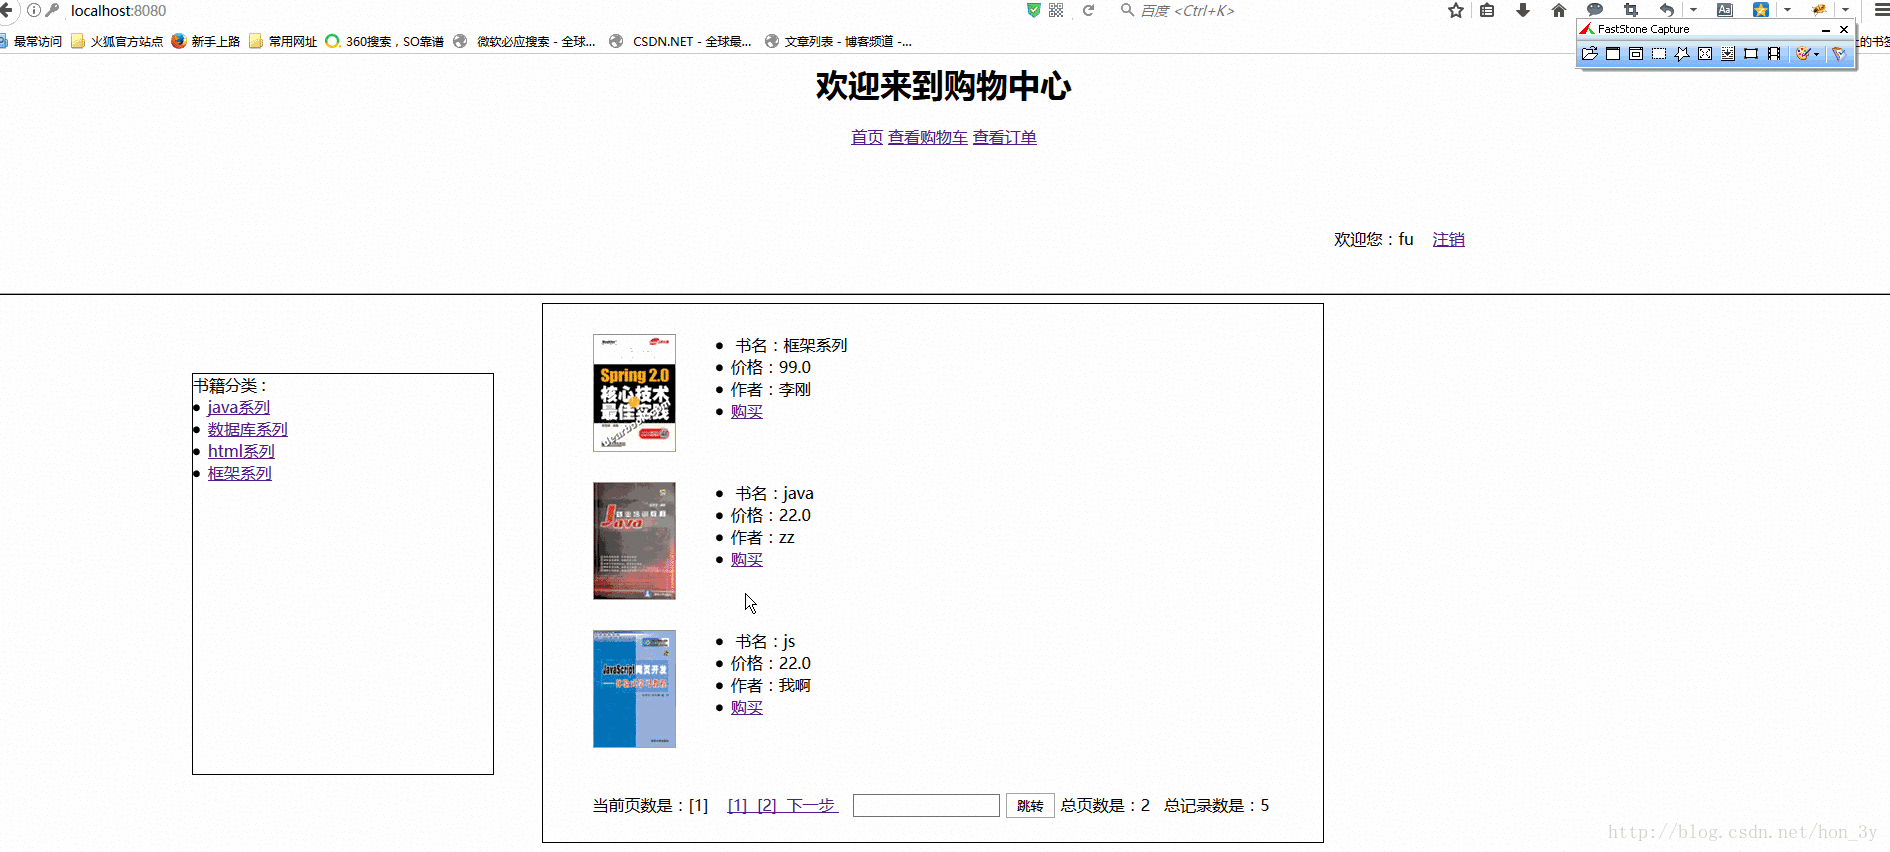
Task: Open the browser hamburger menu
Action: [x=1881, y=10]
